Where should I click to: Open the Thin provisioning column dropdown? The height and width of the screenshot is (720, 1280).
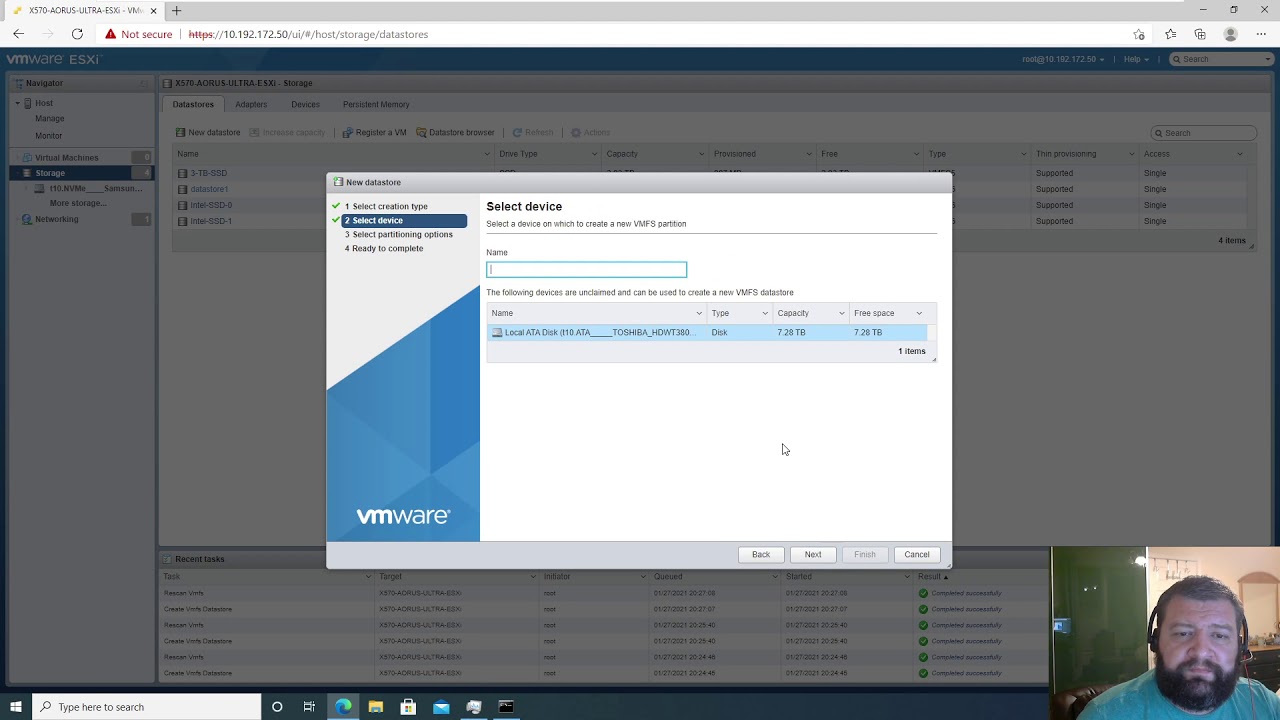coord(1131,154)
